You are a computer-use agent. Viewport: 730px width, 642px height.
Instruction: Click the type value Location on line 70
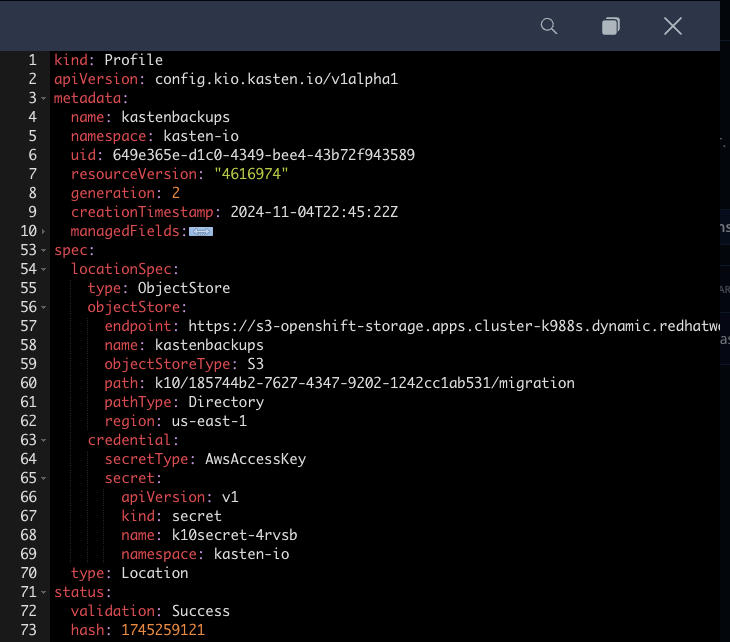155,573
